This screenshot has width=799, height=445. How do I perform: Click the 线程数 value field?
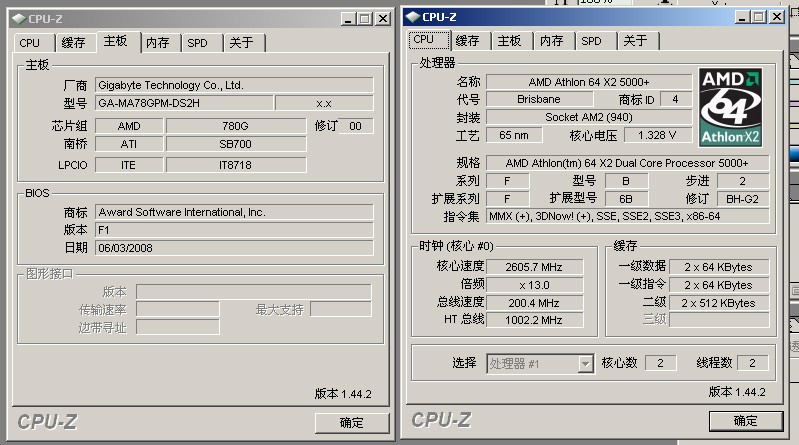[x=753, y=363]
